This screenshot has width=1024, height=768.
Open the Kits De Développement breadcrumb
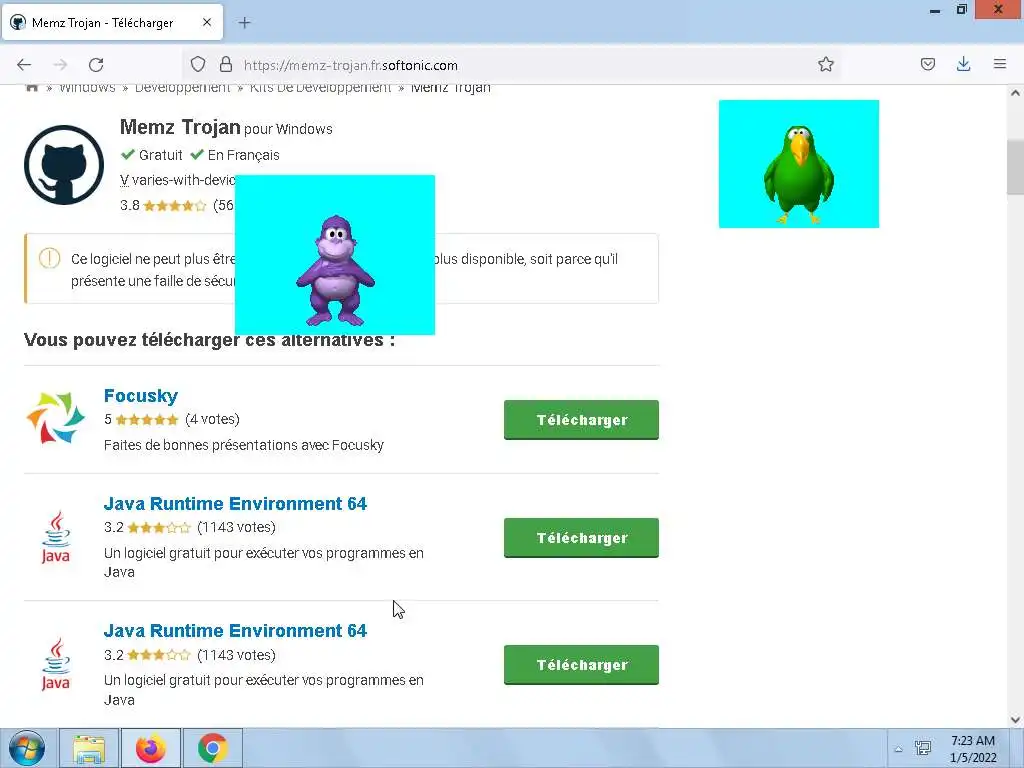pos(320,88)
